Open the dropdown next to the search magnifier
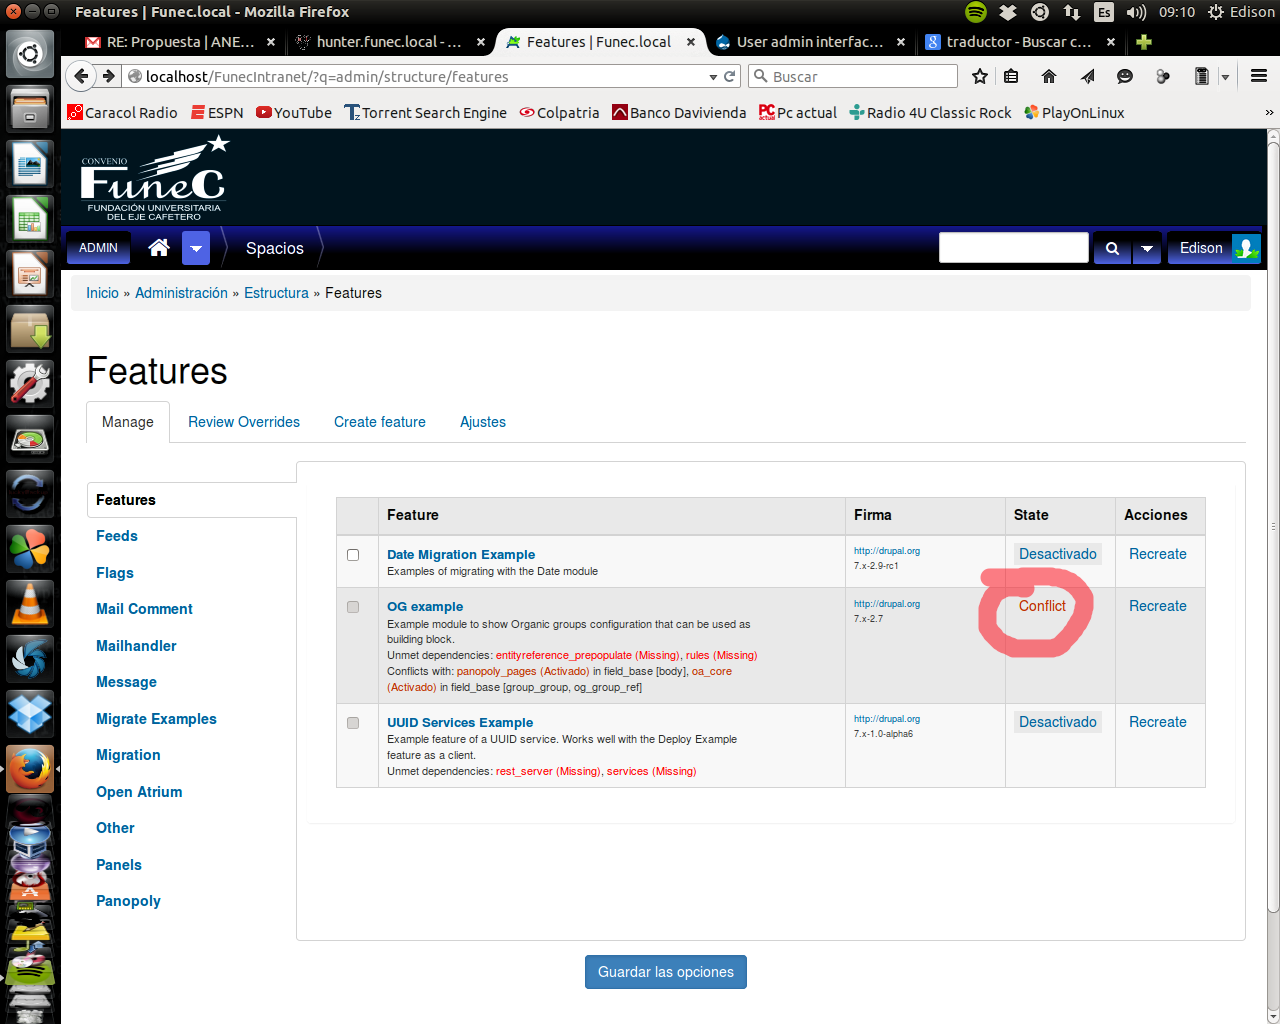Screen dimensions: 1280x1024 (x=1147, y=247)
